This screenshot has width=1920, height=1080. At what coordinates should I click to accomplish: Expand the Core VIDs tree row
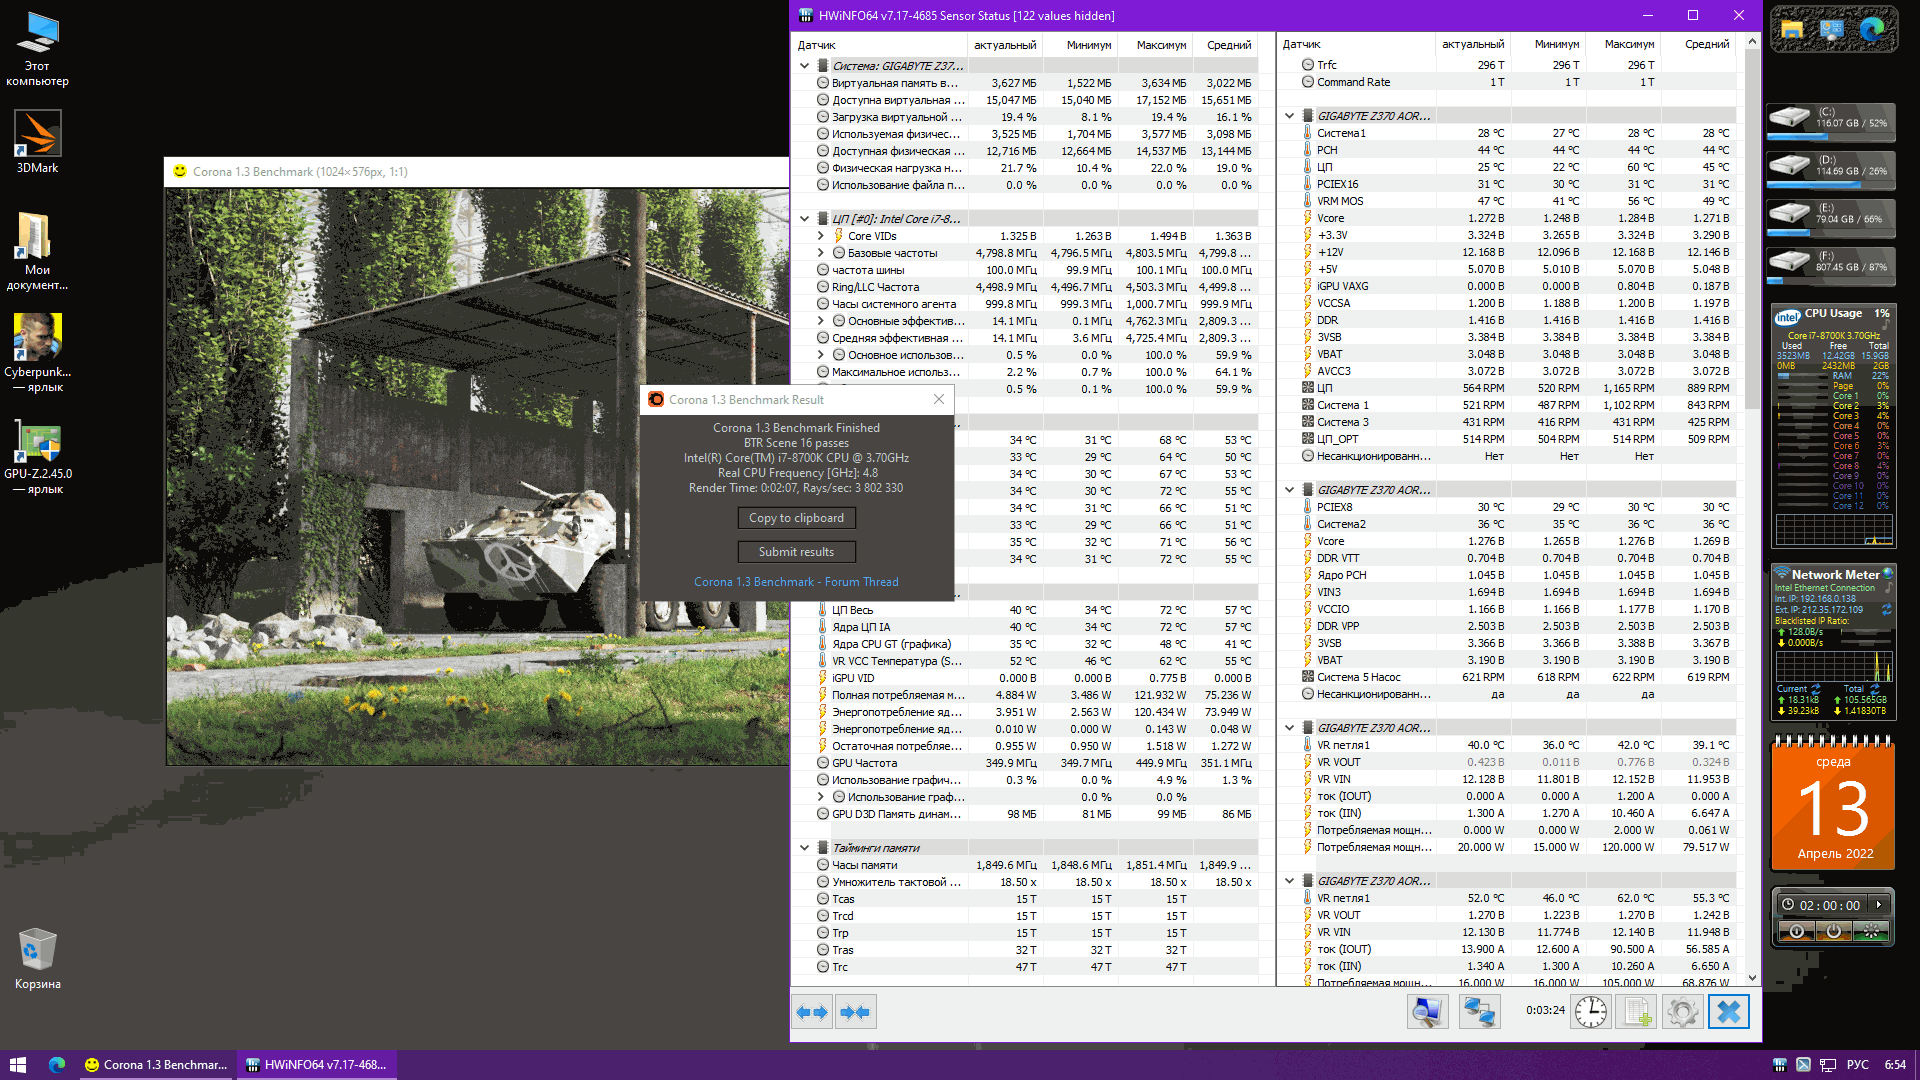coord(821,236)
